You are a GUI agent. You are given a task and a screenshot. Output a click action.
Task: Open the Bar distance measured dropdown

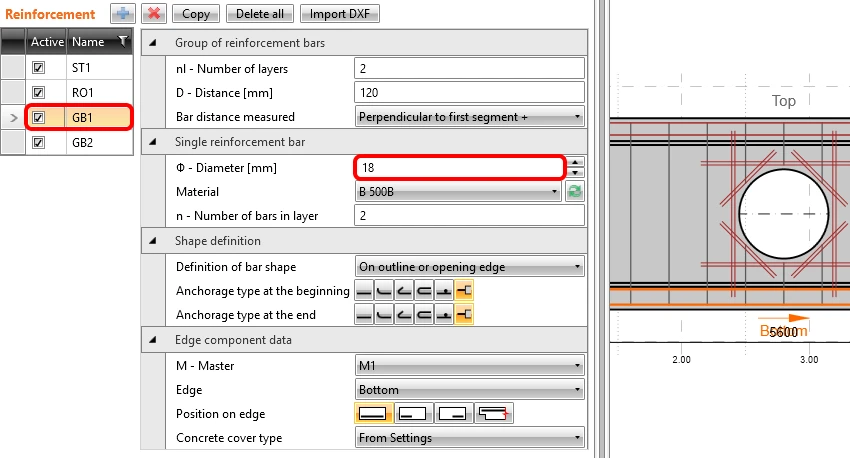point(469,117)
